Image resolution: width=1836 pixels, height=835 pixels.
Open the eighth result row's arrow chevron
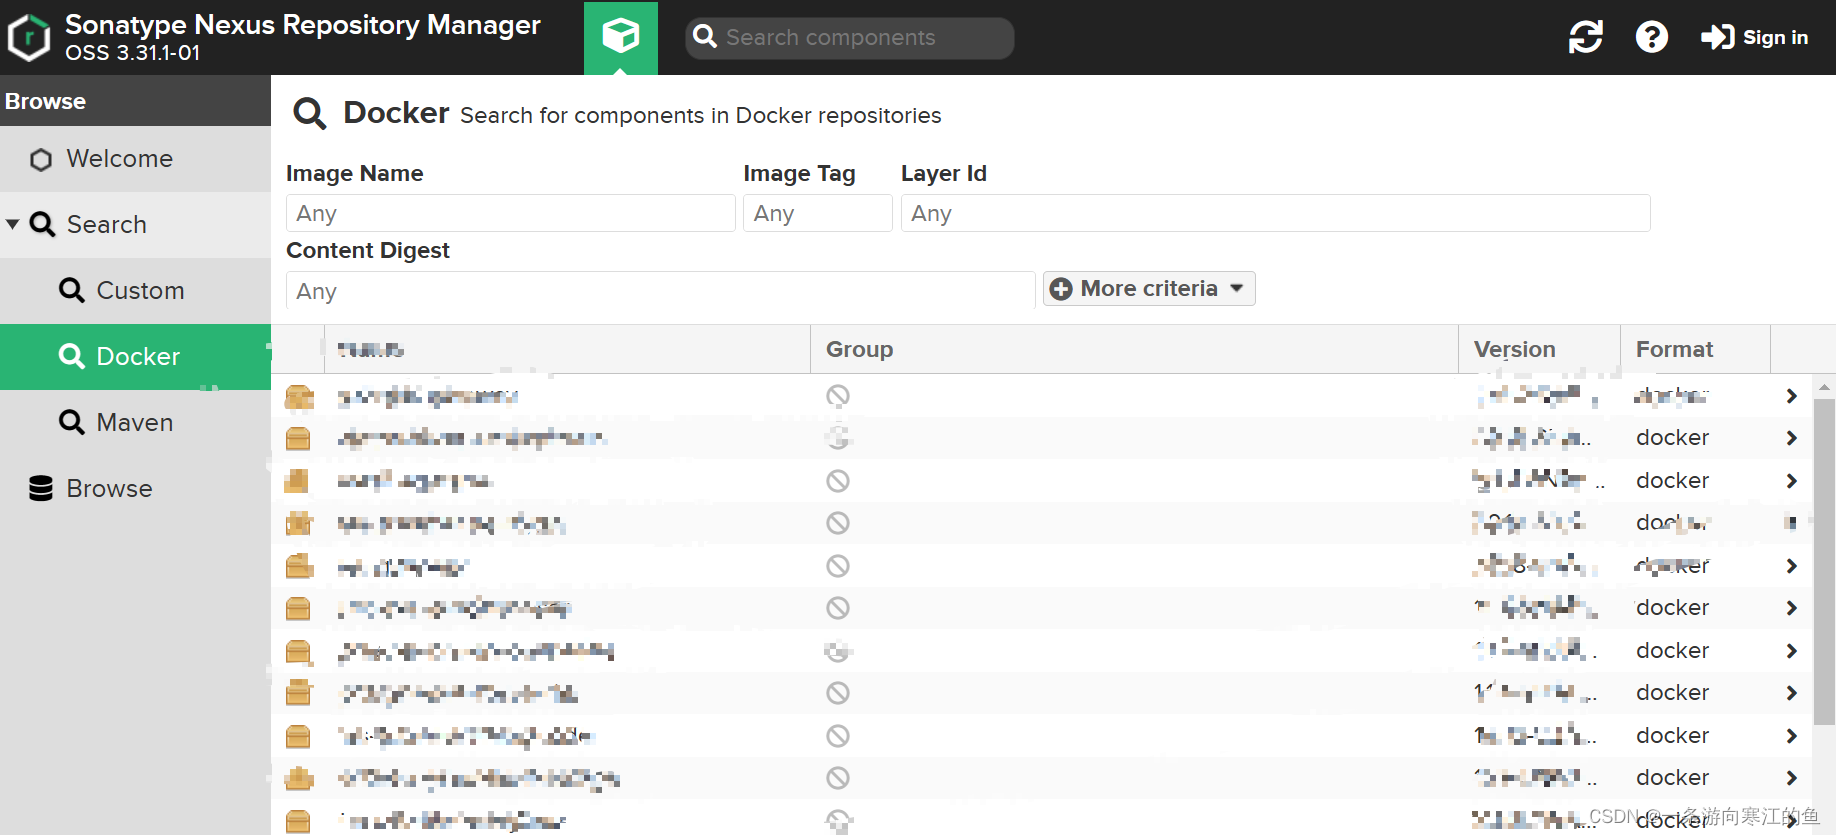click(x=1791, y=693)
